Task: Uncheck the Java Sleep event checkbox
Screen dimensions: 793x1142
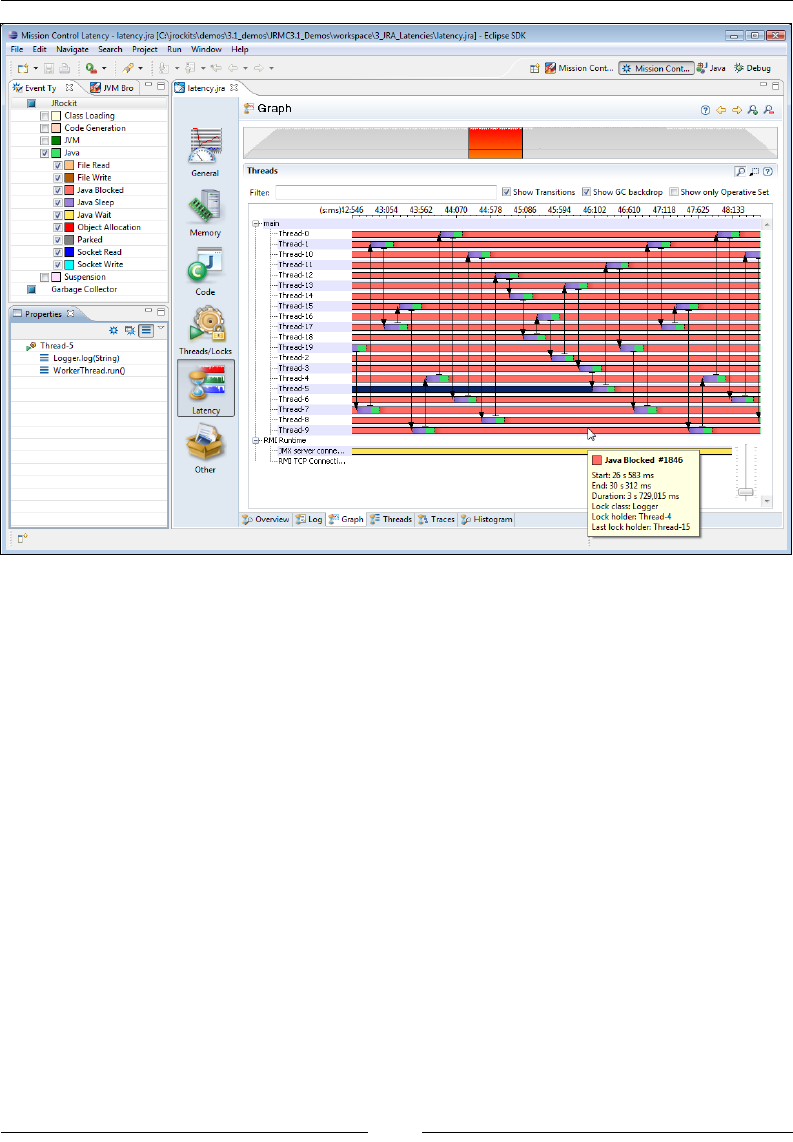Action: click(x=58, y=202)
